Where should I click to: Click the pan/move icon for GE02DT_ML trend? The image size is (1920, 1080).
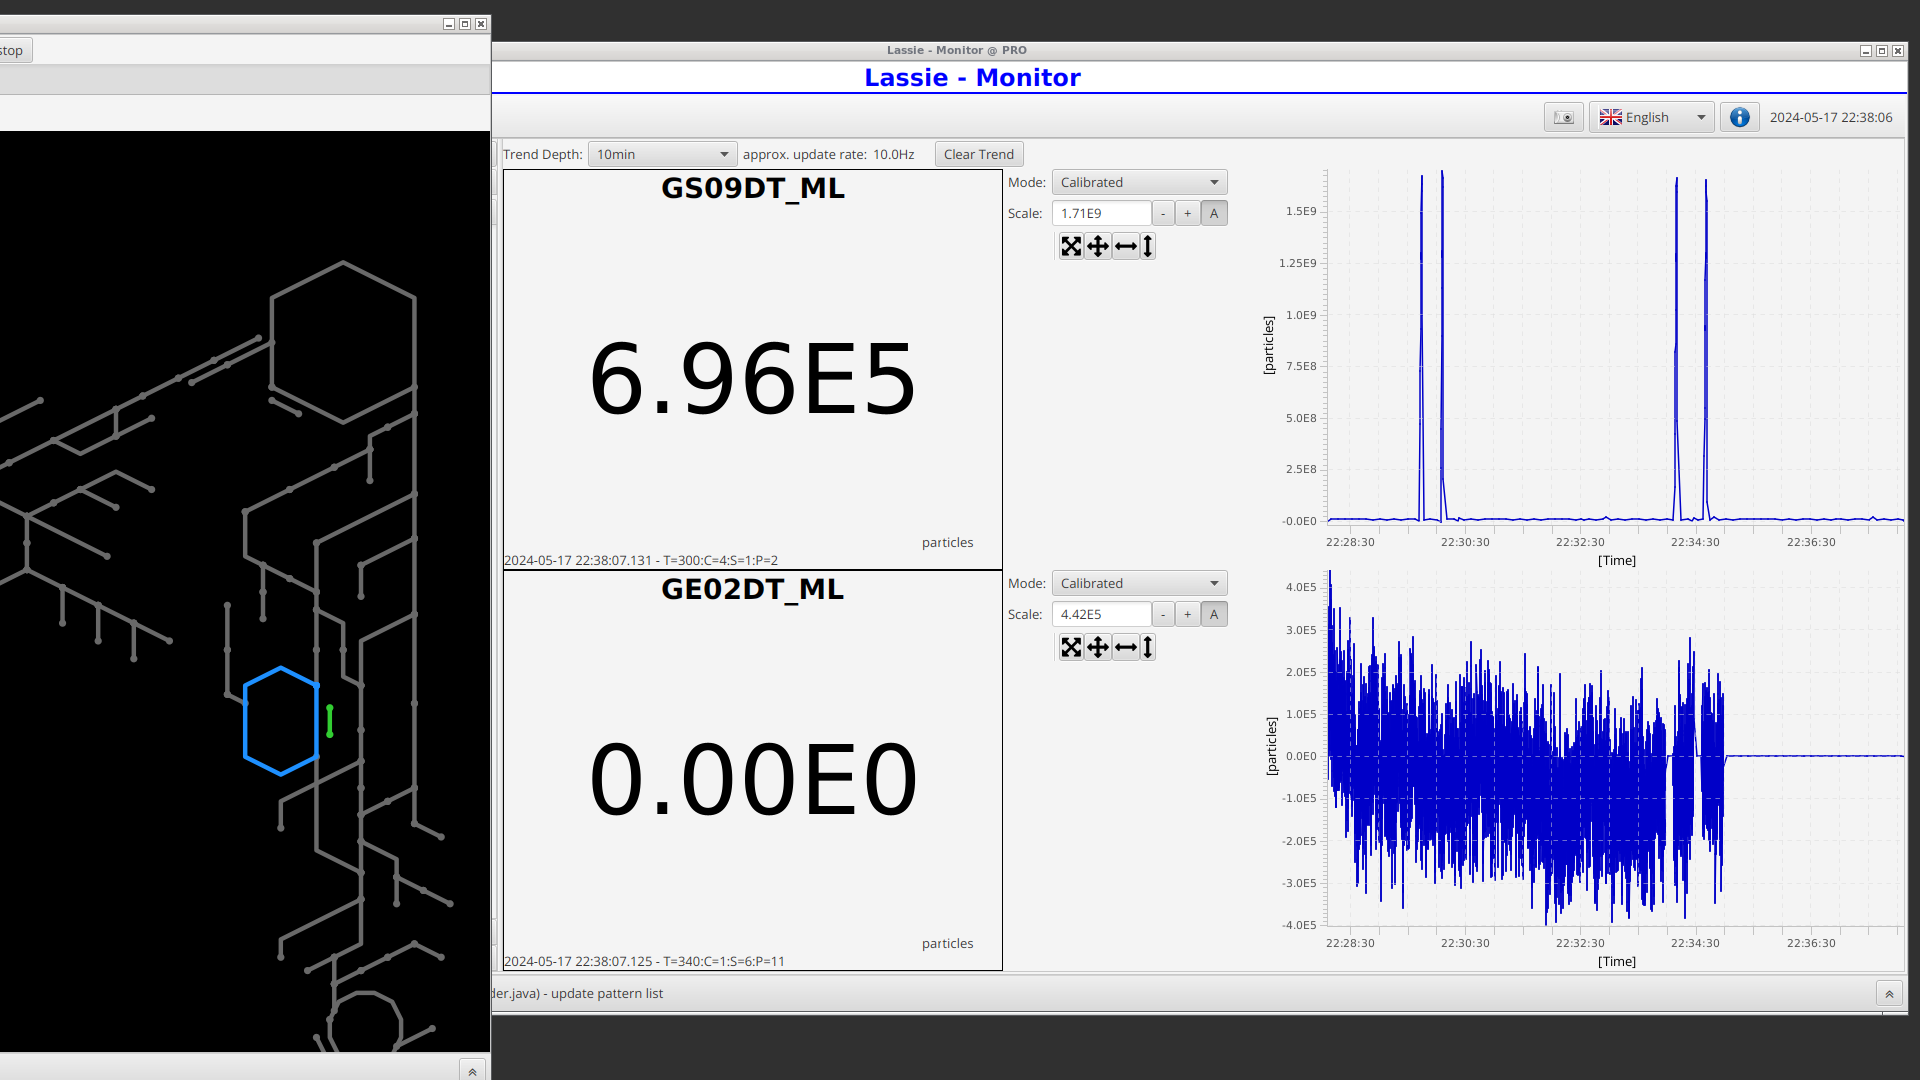tap(1098, 646)
